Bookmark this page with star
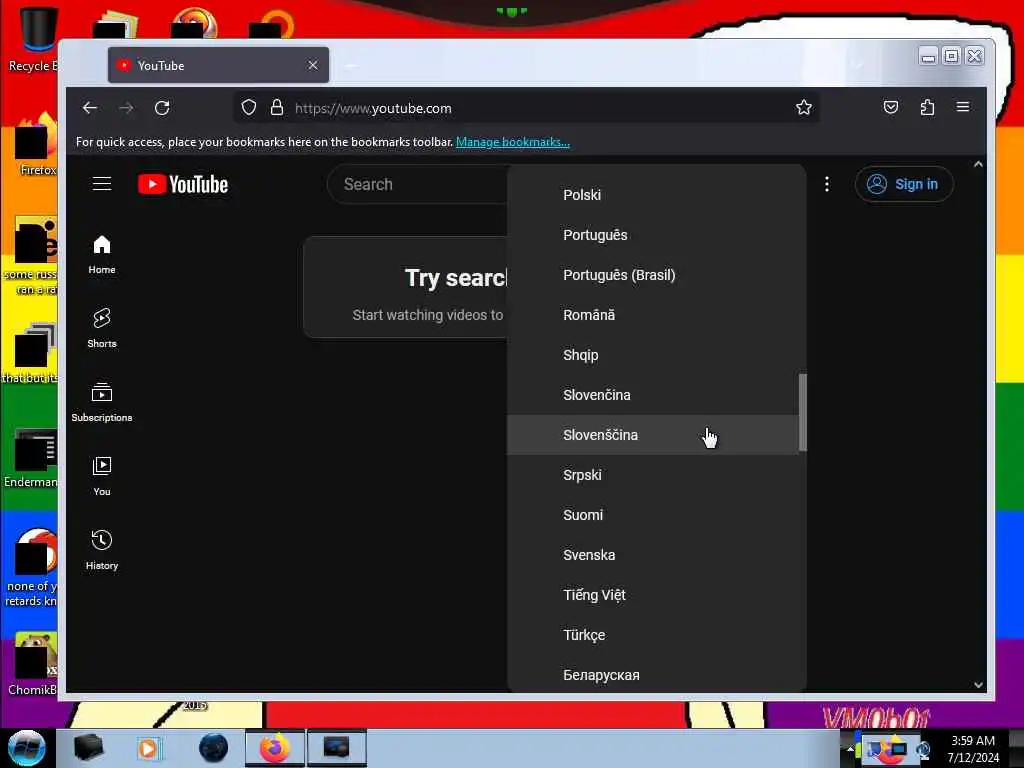Image resolution: width=1024 pixels, height=768 pixels. point(804,107)
